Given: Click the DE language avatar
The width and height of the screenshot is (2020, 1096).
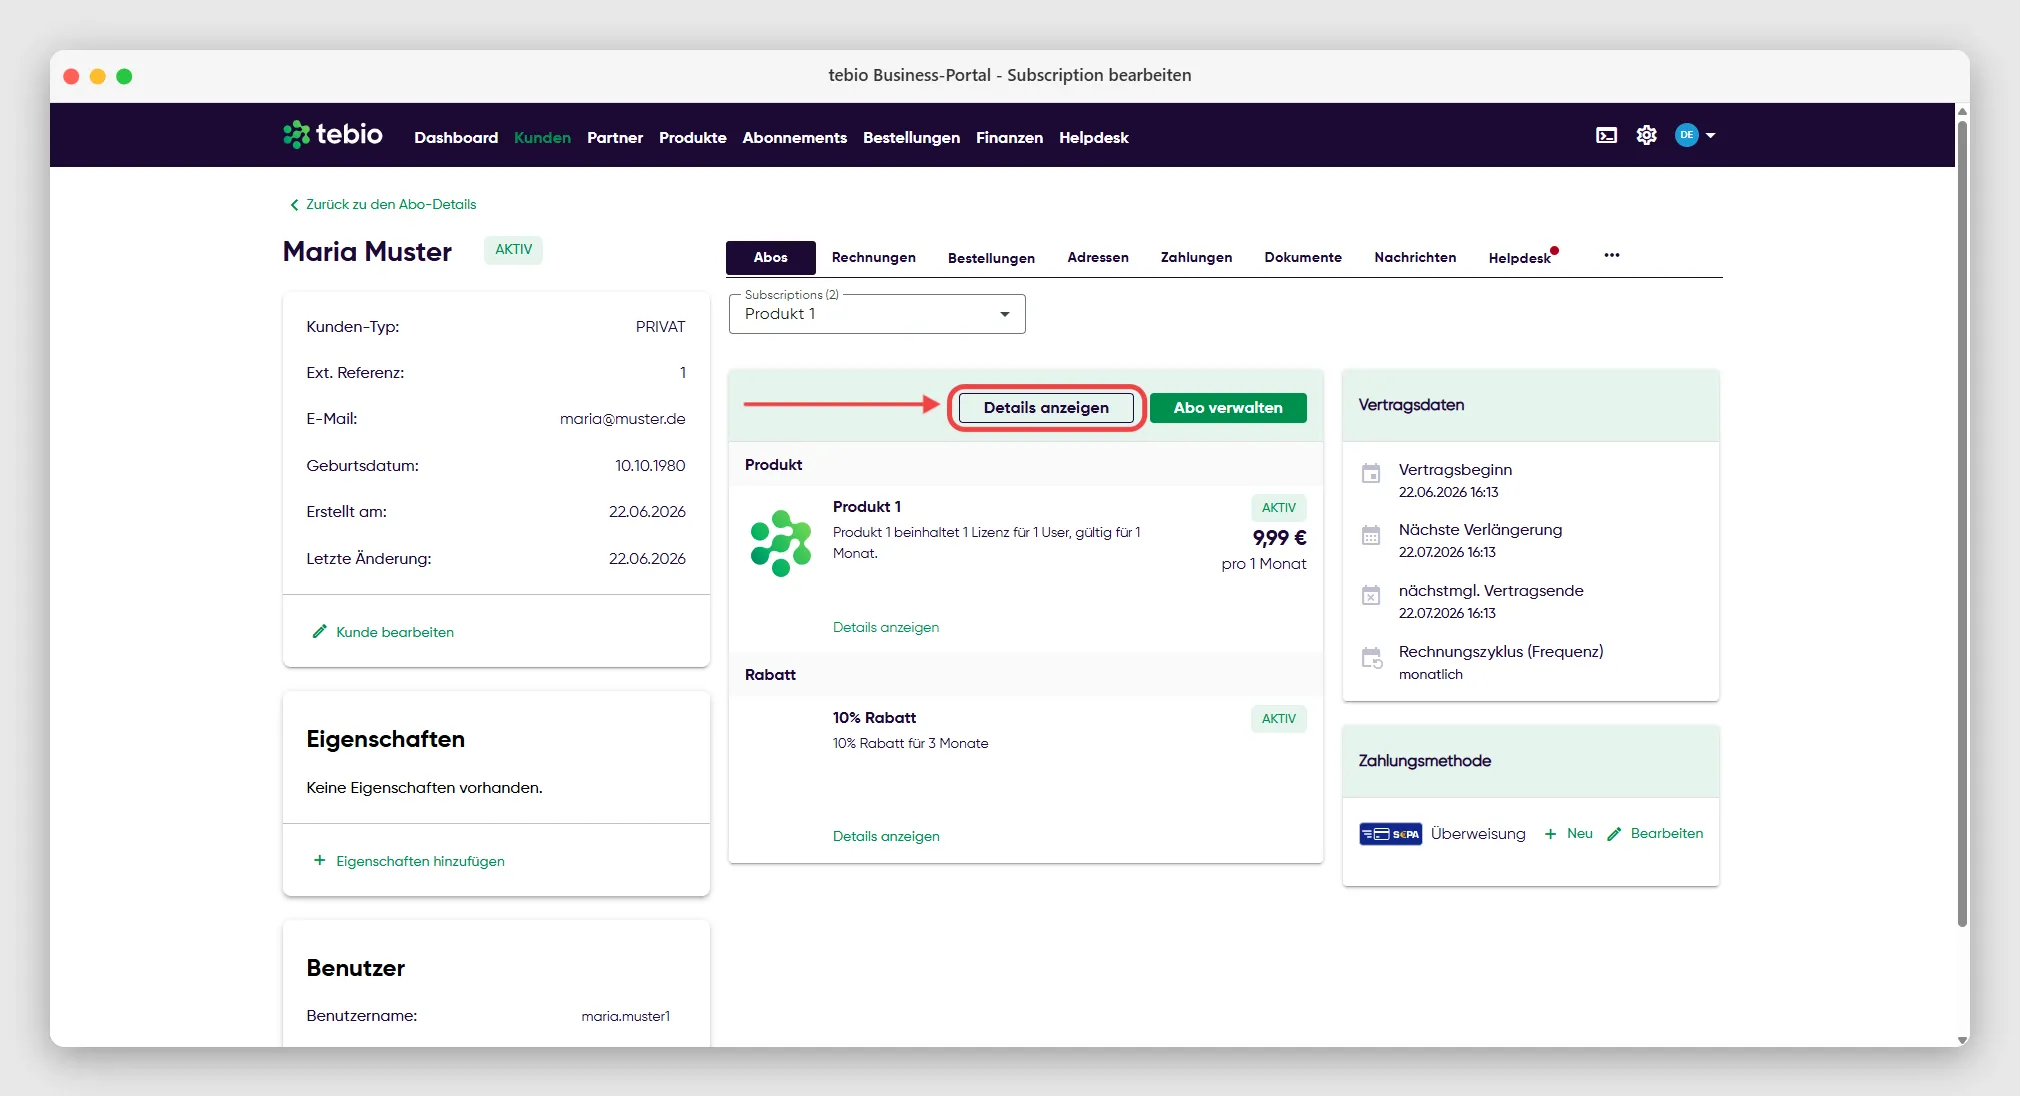Looking at the screenshot, I should (1686, 135).
